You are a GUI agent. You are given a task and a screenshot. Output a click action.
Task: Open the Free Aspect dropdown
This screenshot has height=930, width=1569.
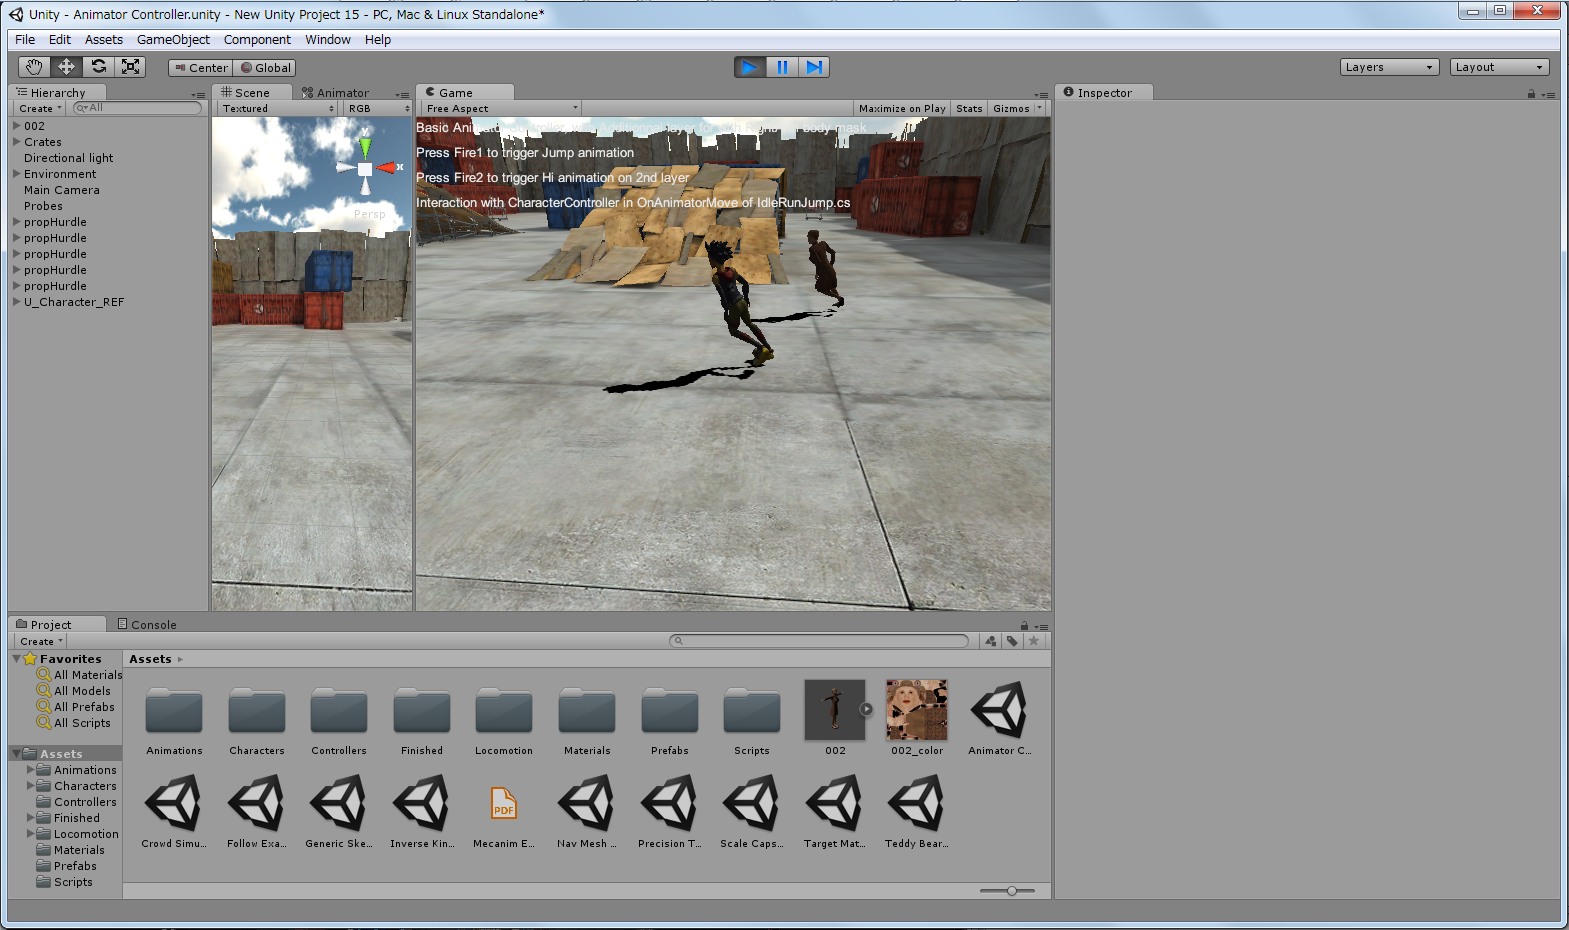coord(501,108)
